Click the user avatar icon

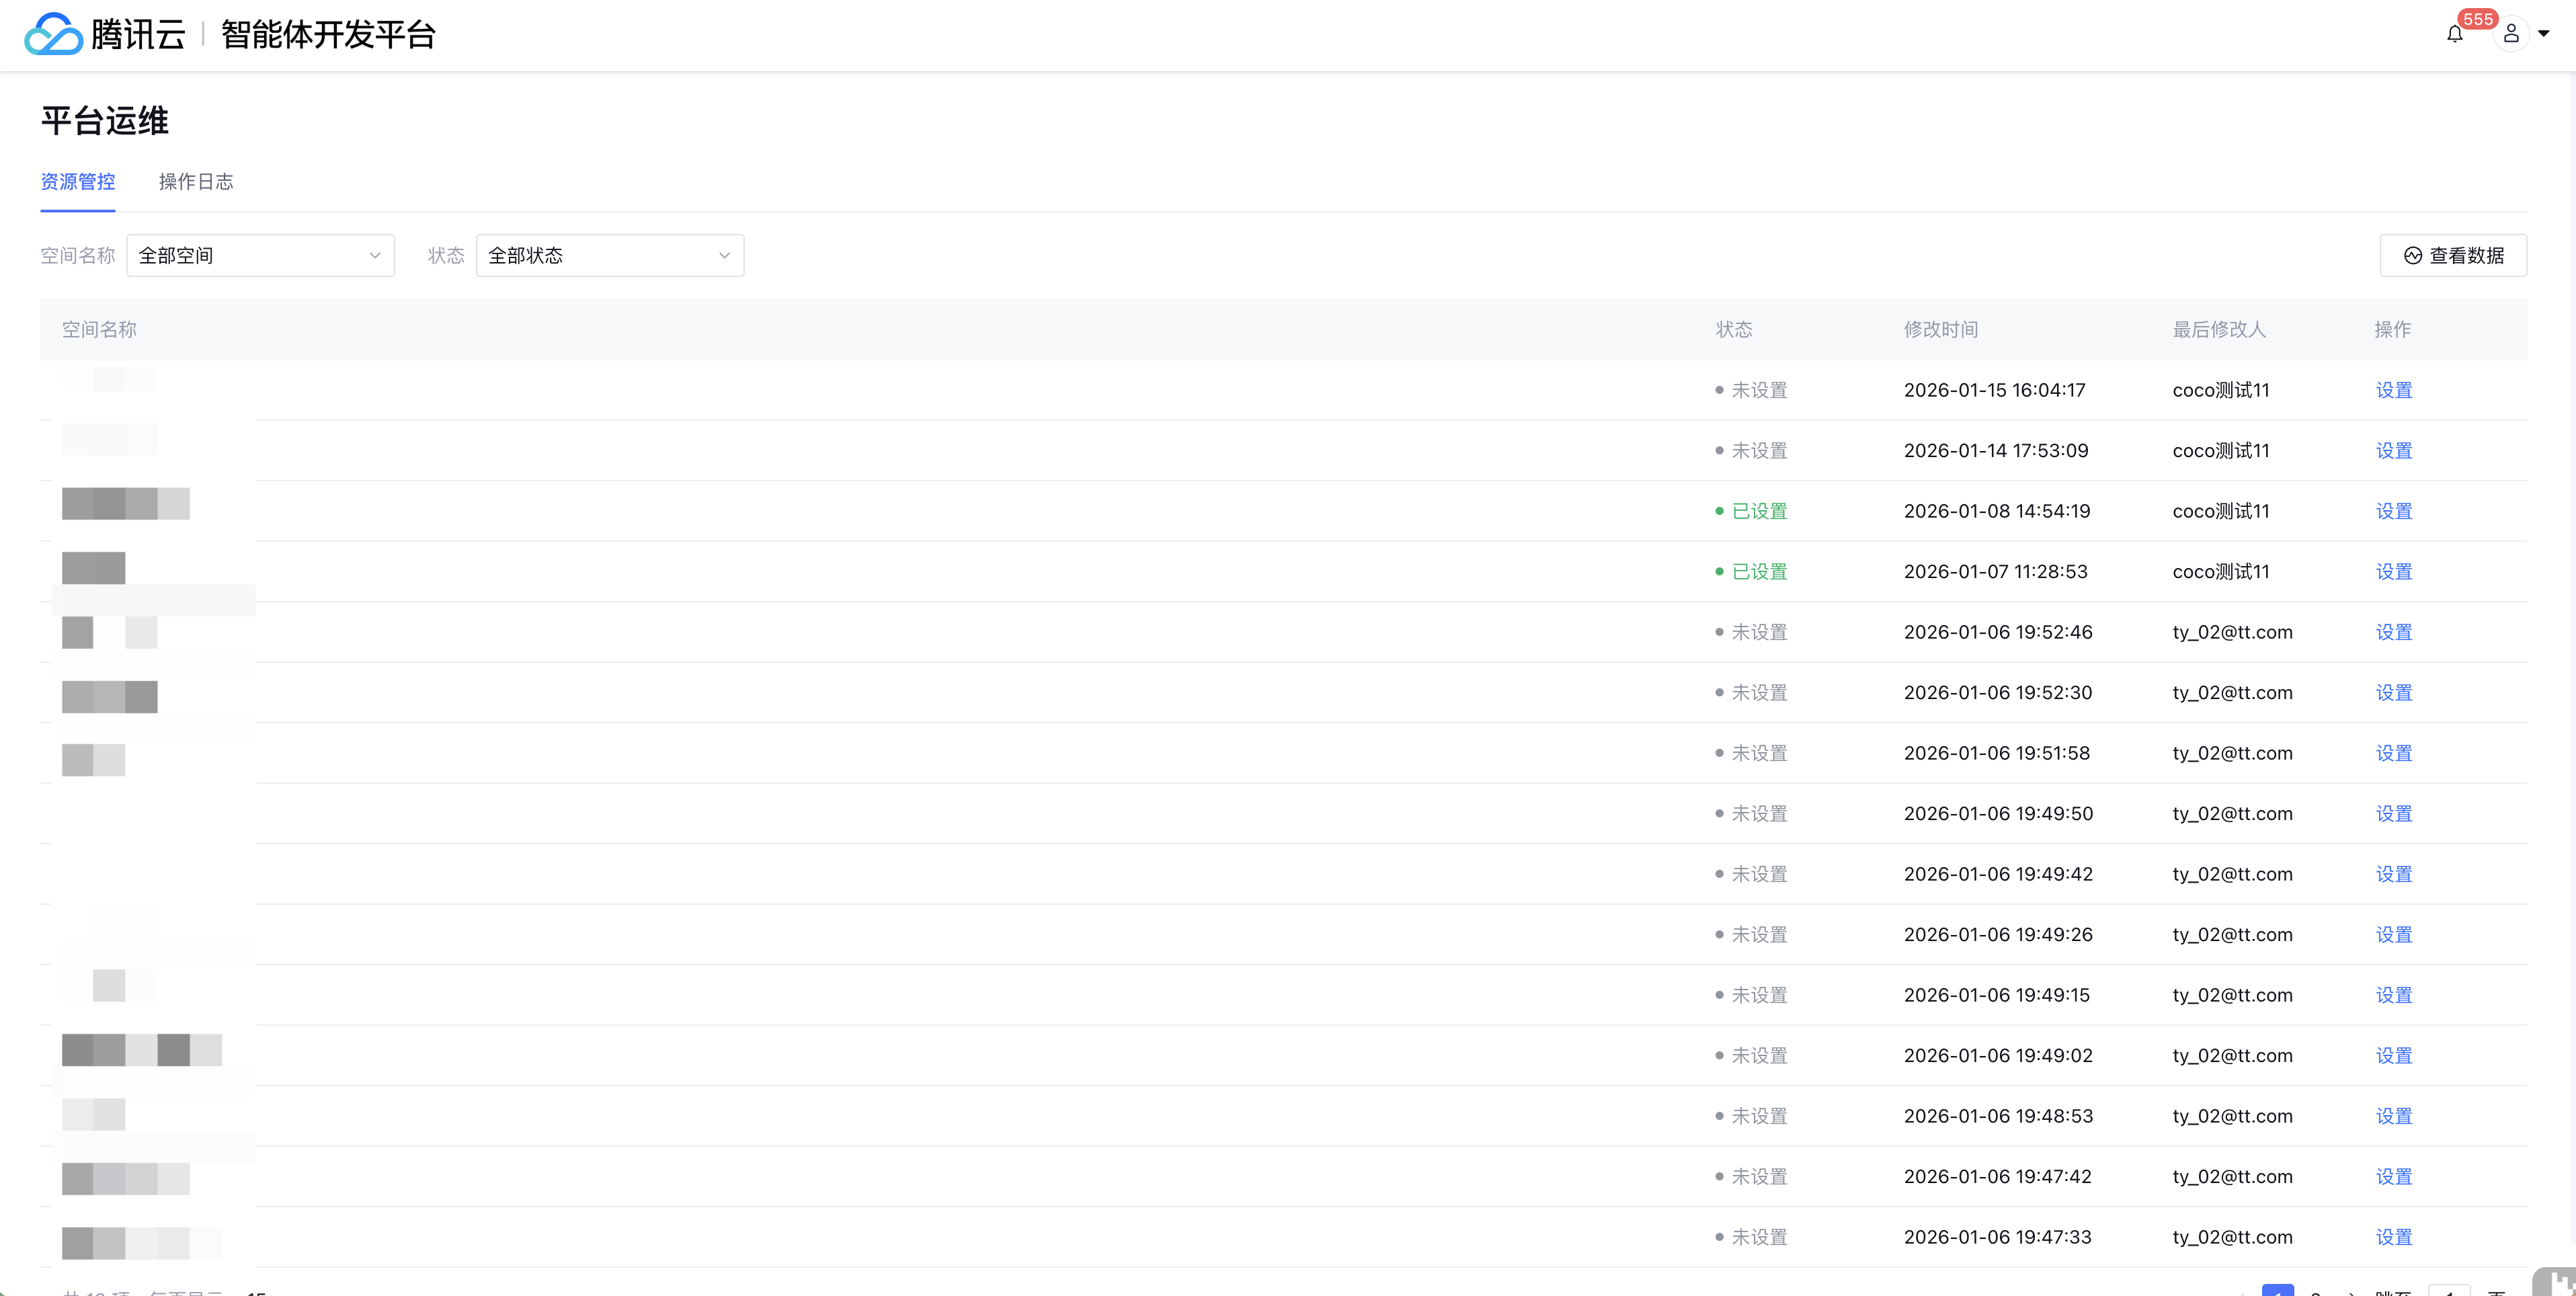click(x=2510, y=34)
